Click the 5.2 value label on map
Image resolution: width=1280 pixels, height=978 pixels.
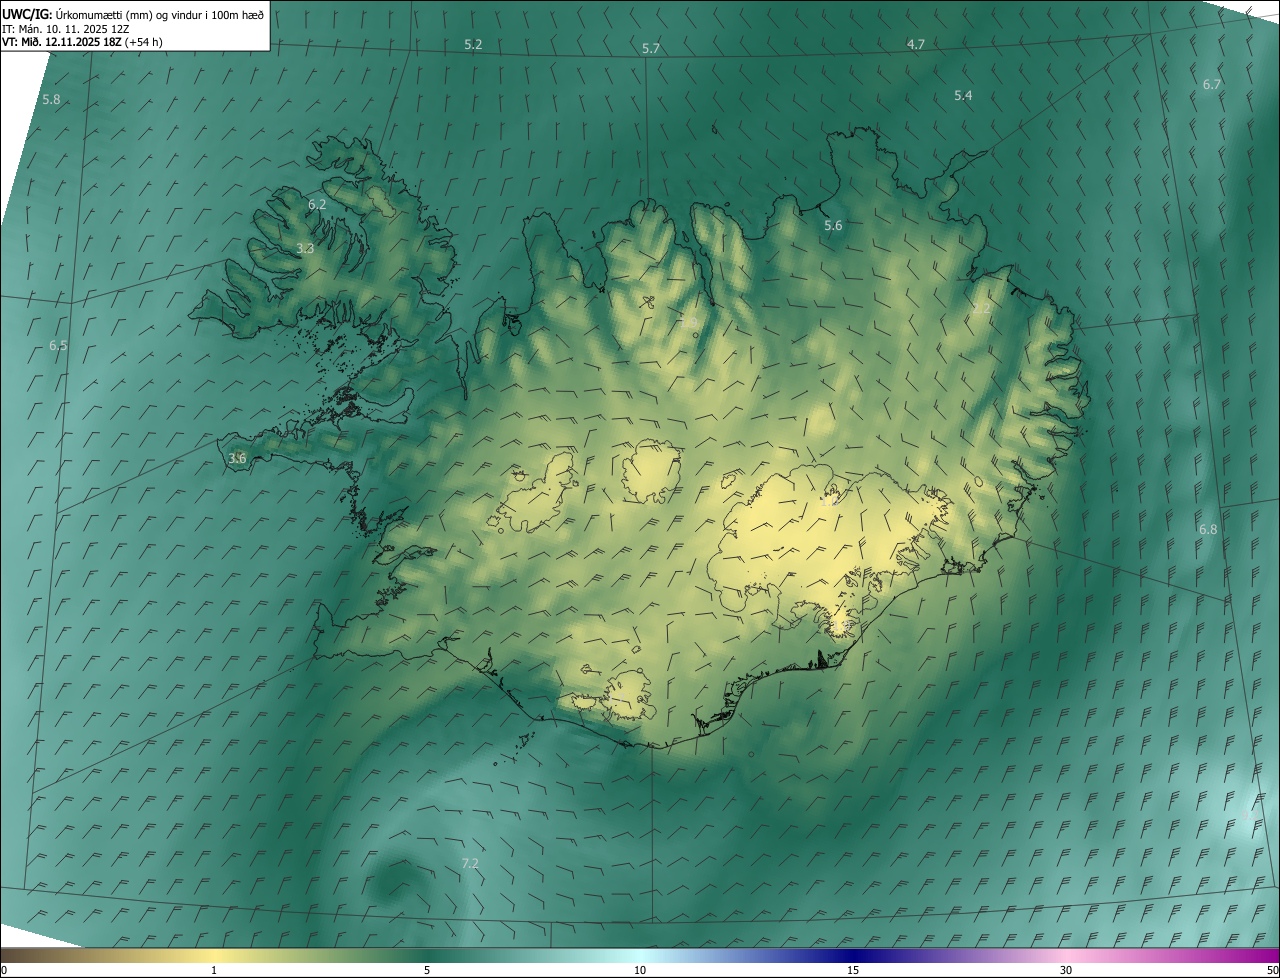tap(473, 45)
